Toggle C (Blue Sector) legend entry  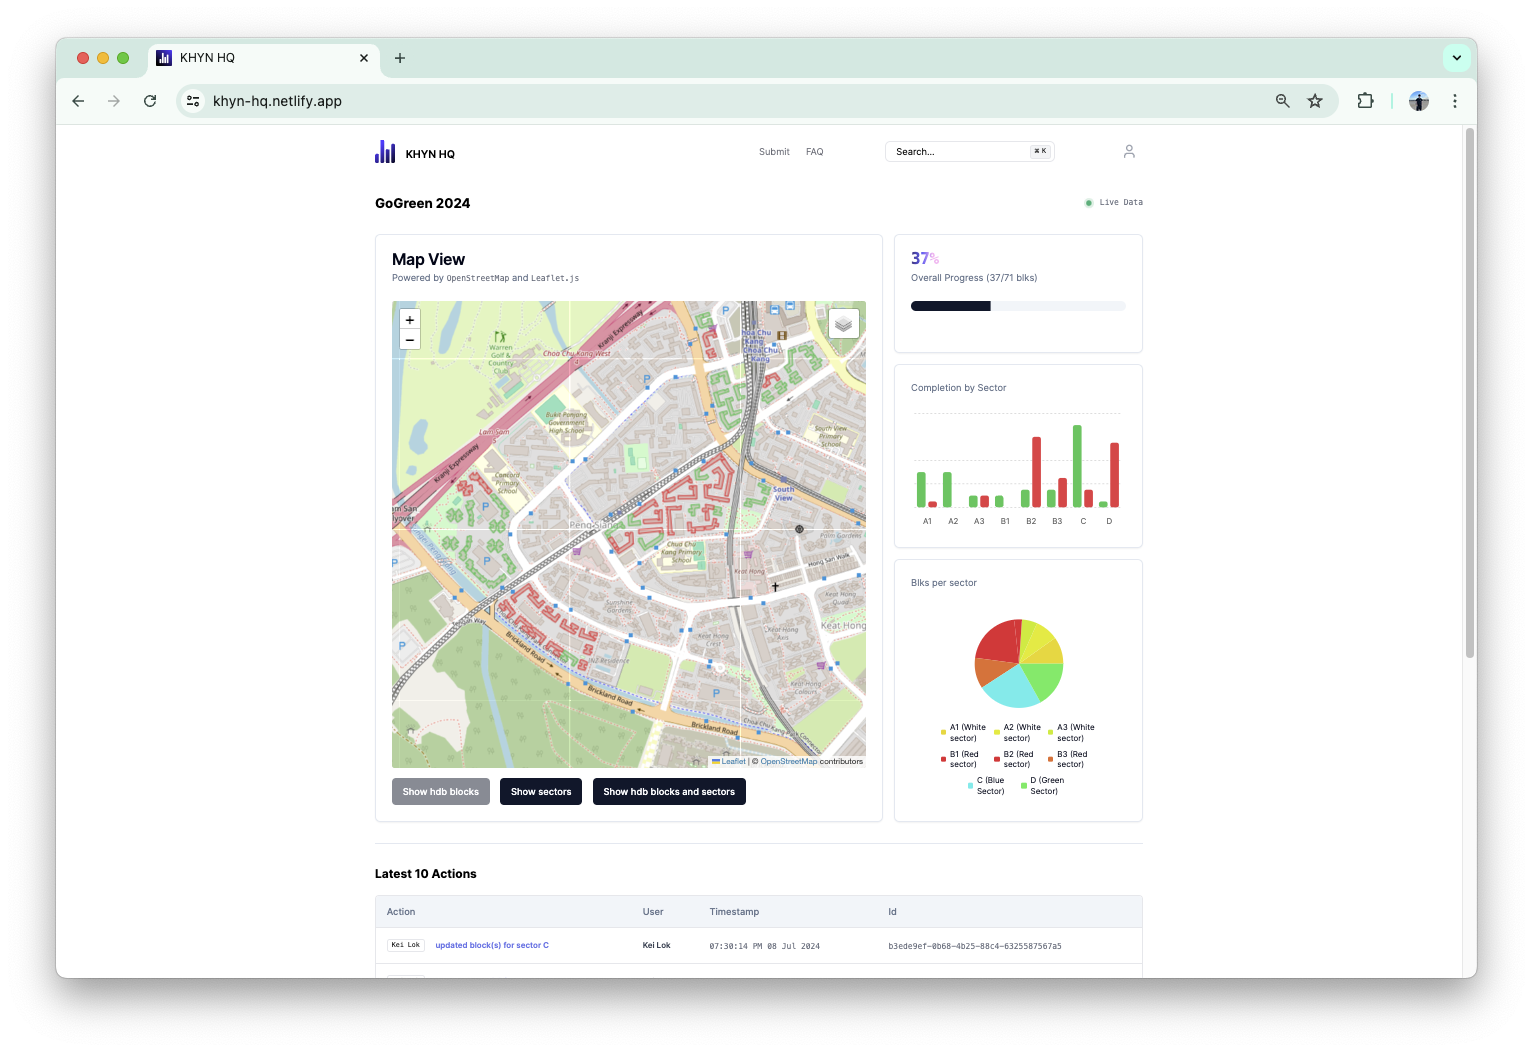pyautogui.click(x=987, y=786)
